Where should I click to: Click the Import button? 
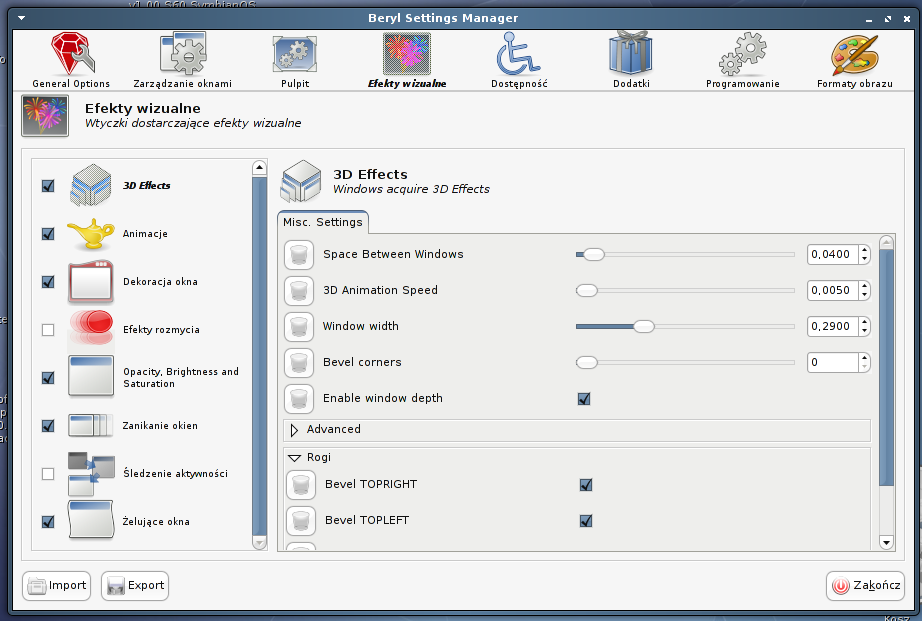56,586
